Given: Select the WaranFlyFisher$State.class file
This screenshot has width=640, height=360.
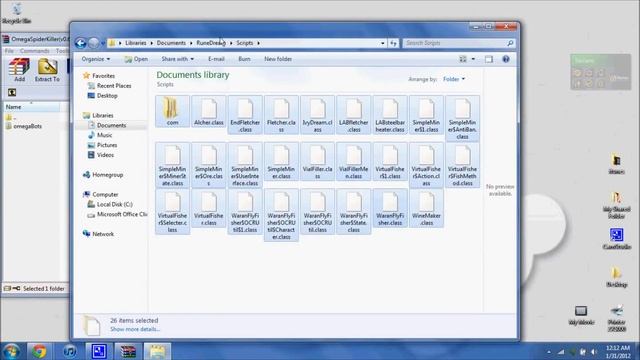Looking at the screenshot, I should 354,211.
